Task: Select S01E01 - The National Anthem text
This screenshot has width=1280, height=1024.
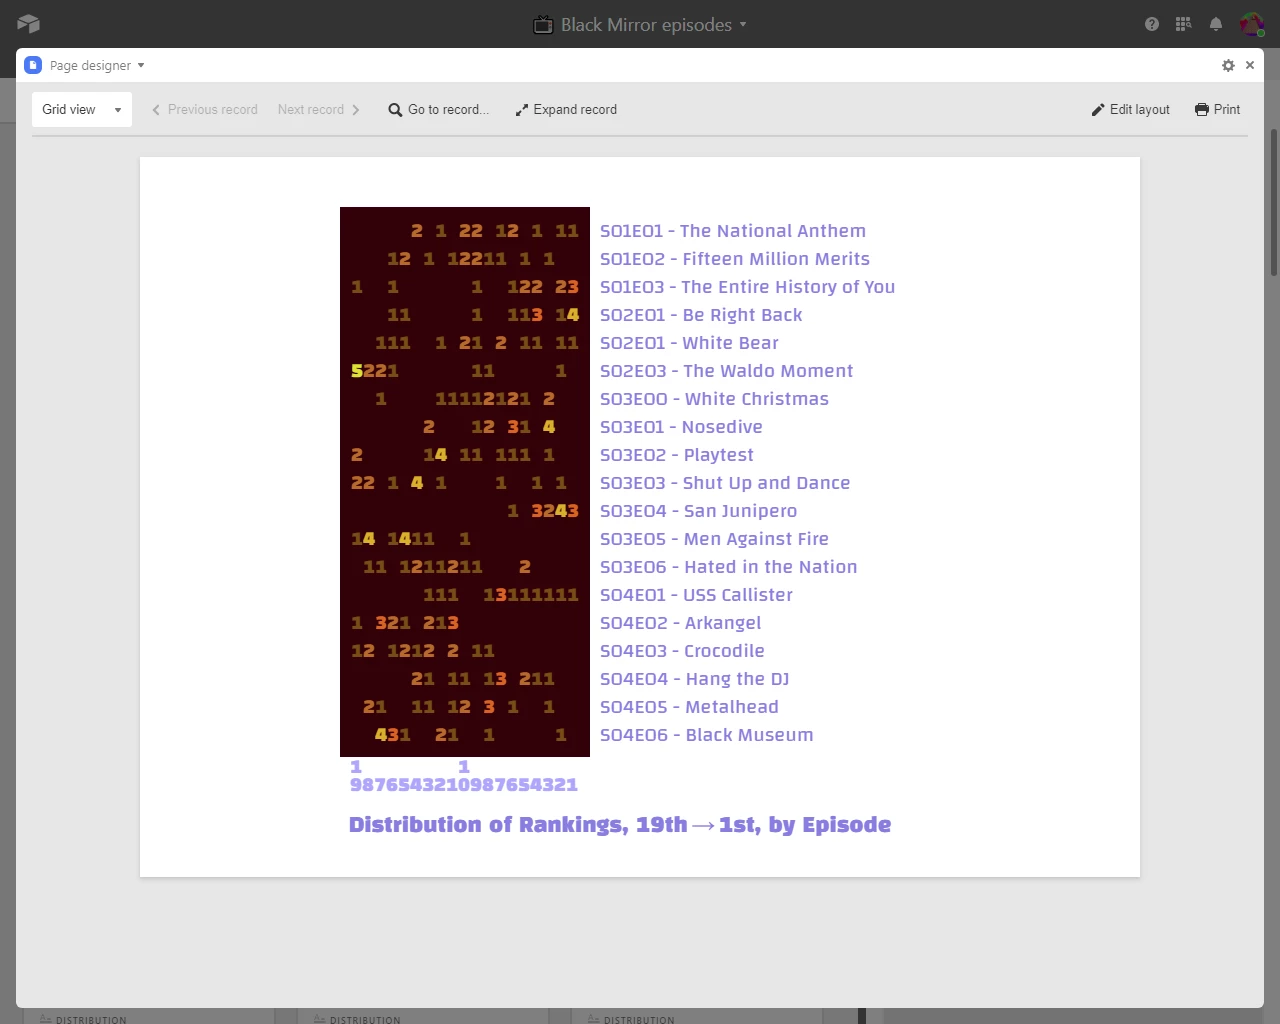Action: point(733,231)
